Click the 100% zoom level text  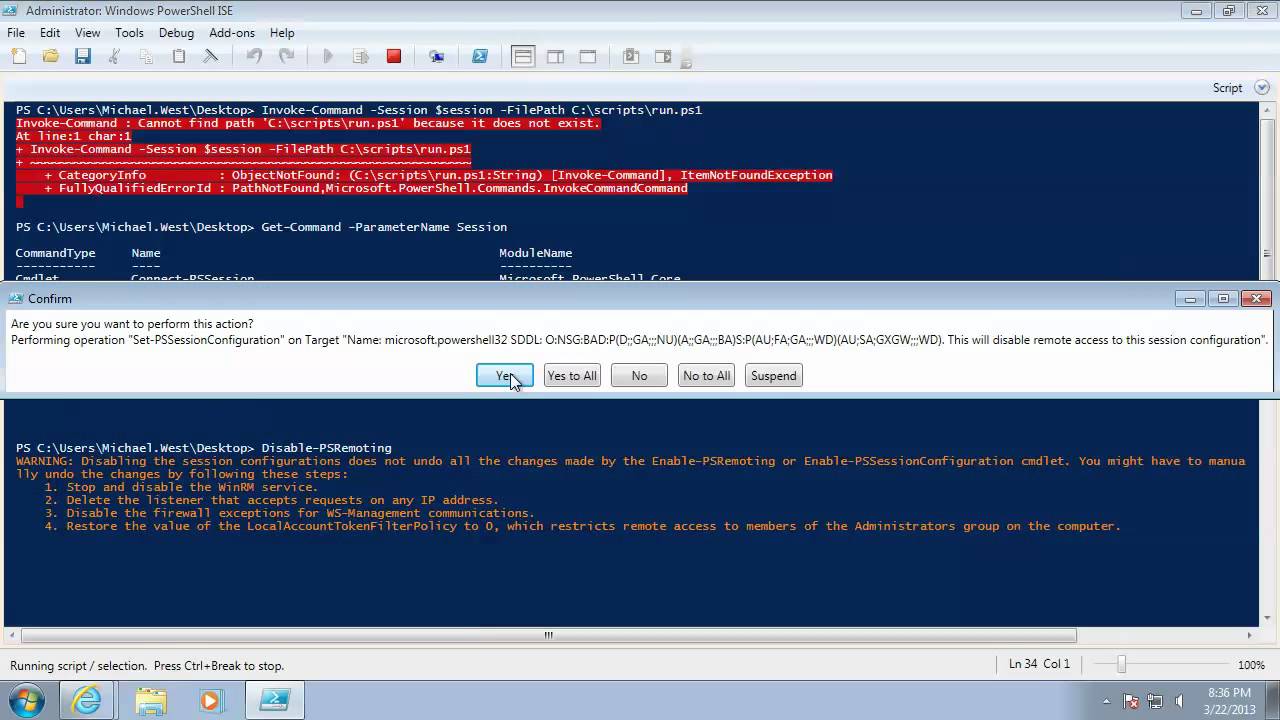[x=1251, y=665]
